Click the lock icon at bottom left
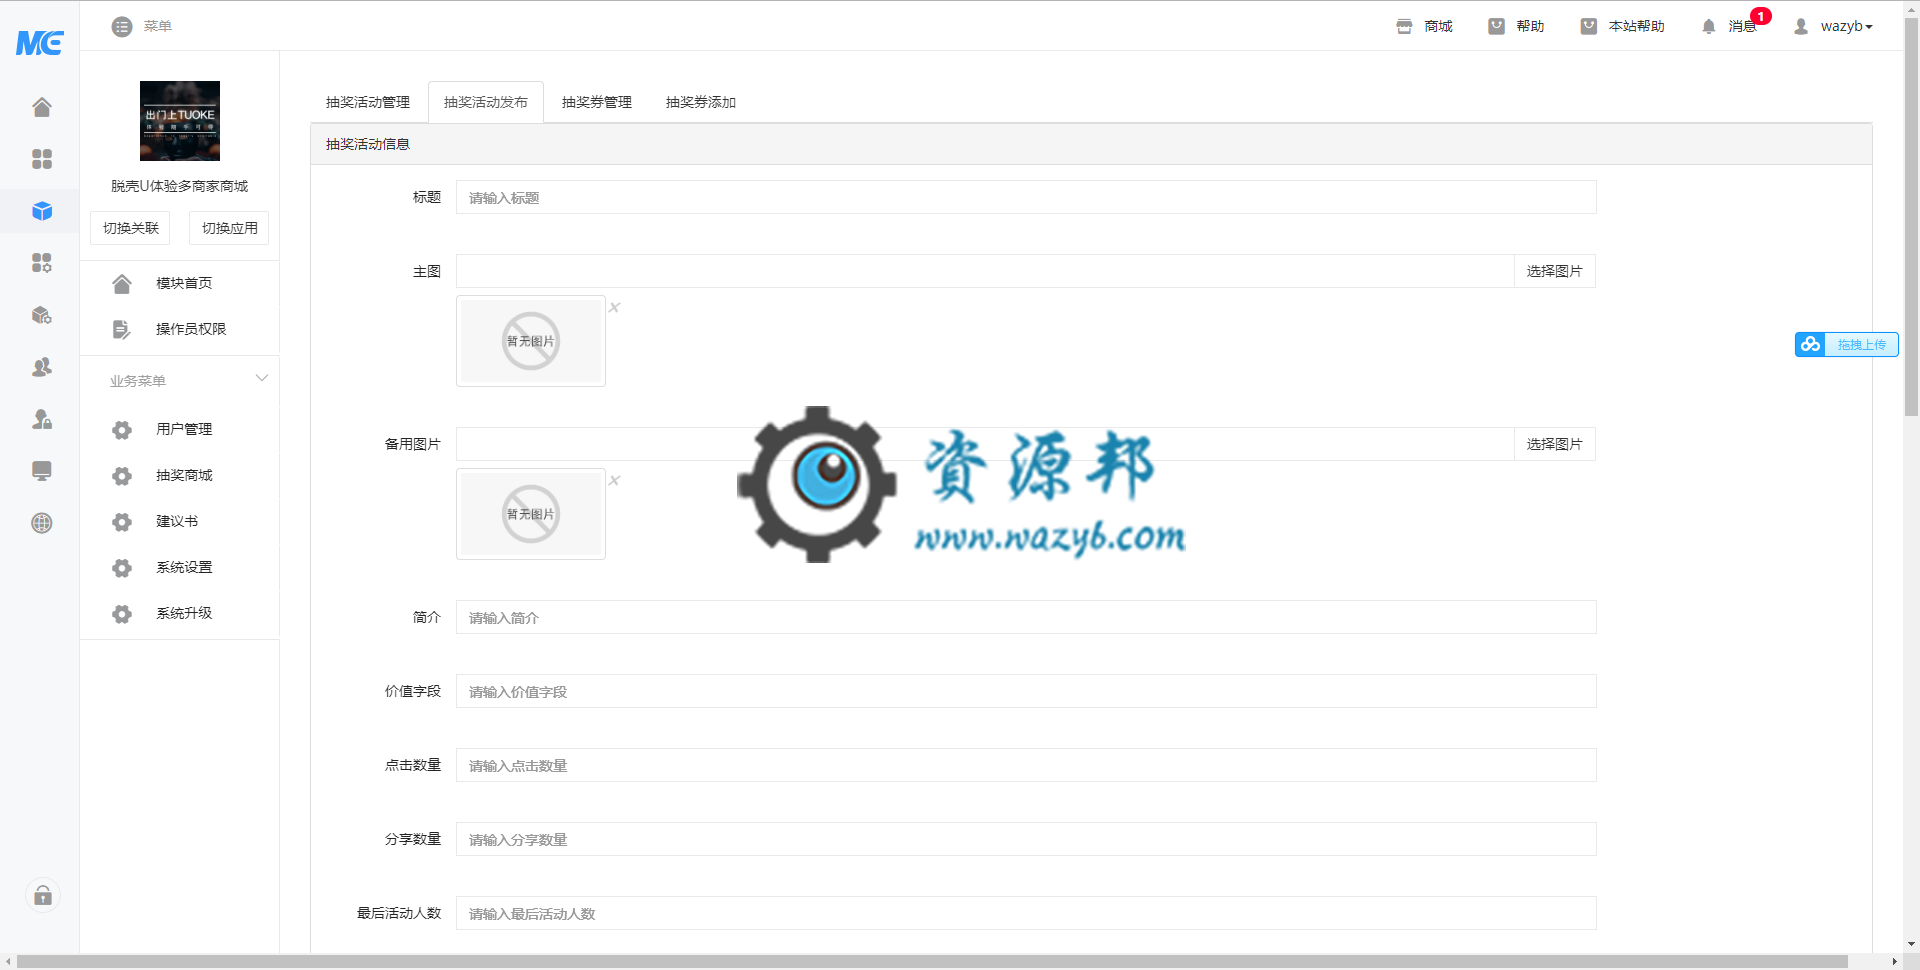1920x970 pixels. point(43,895)
